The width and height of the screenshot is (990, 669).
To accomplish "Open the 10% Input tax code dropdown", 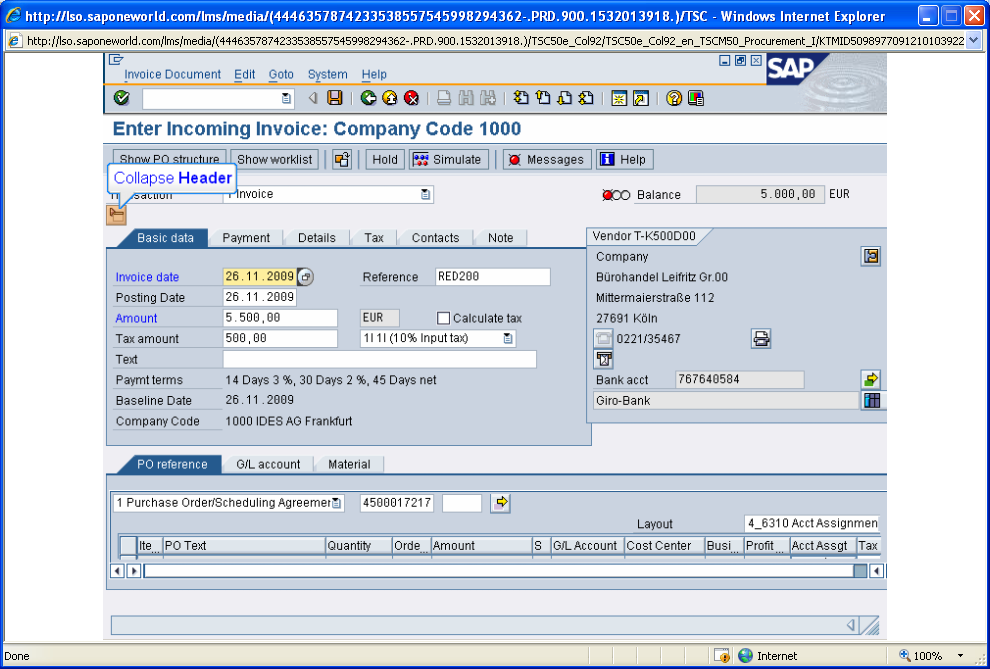I will pos(508,338).
